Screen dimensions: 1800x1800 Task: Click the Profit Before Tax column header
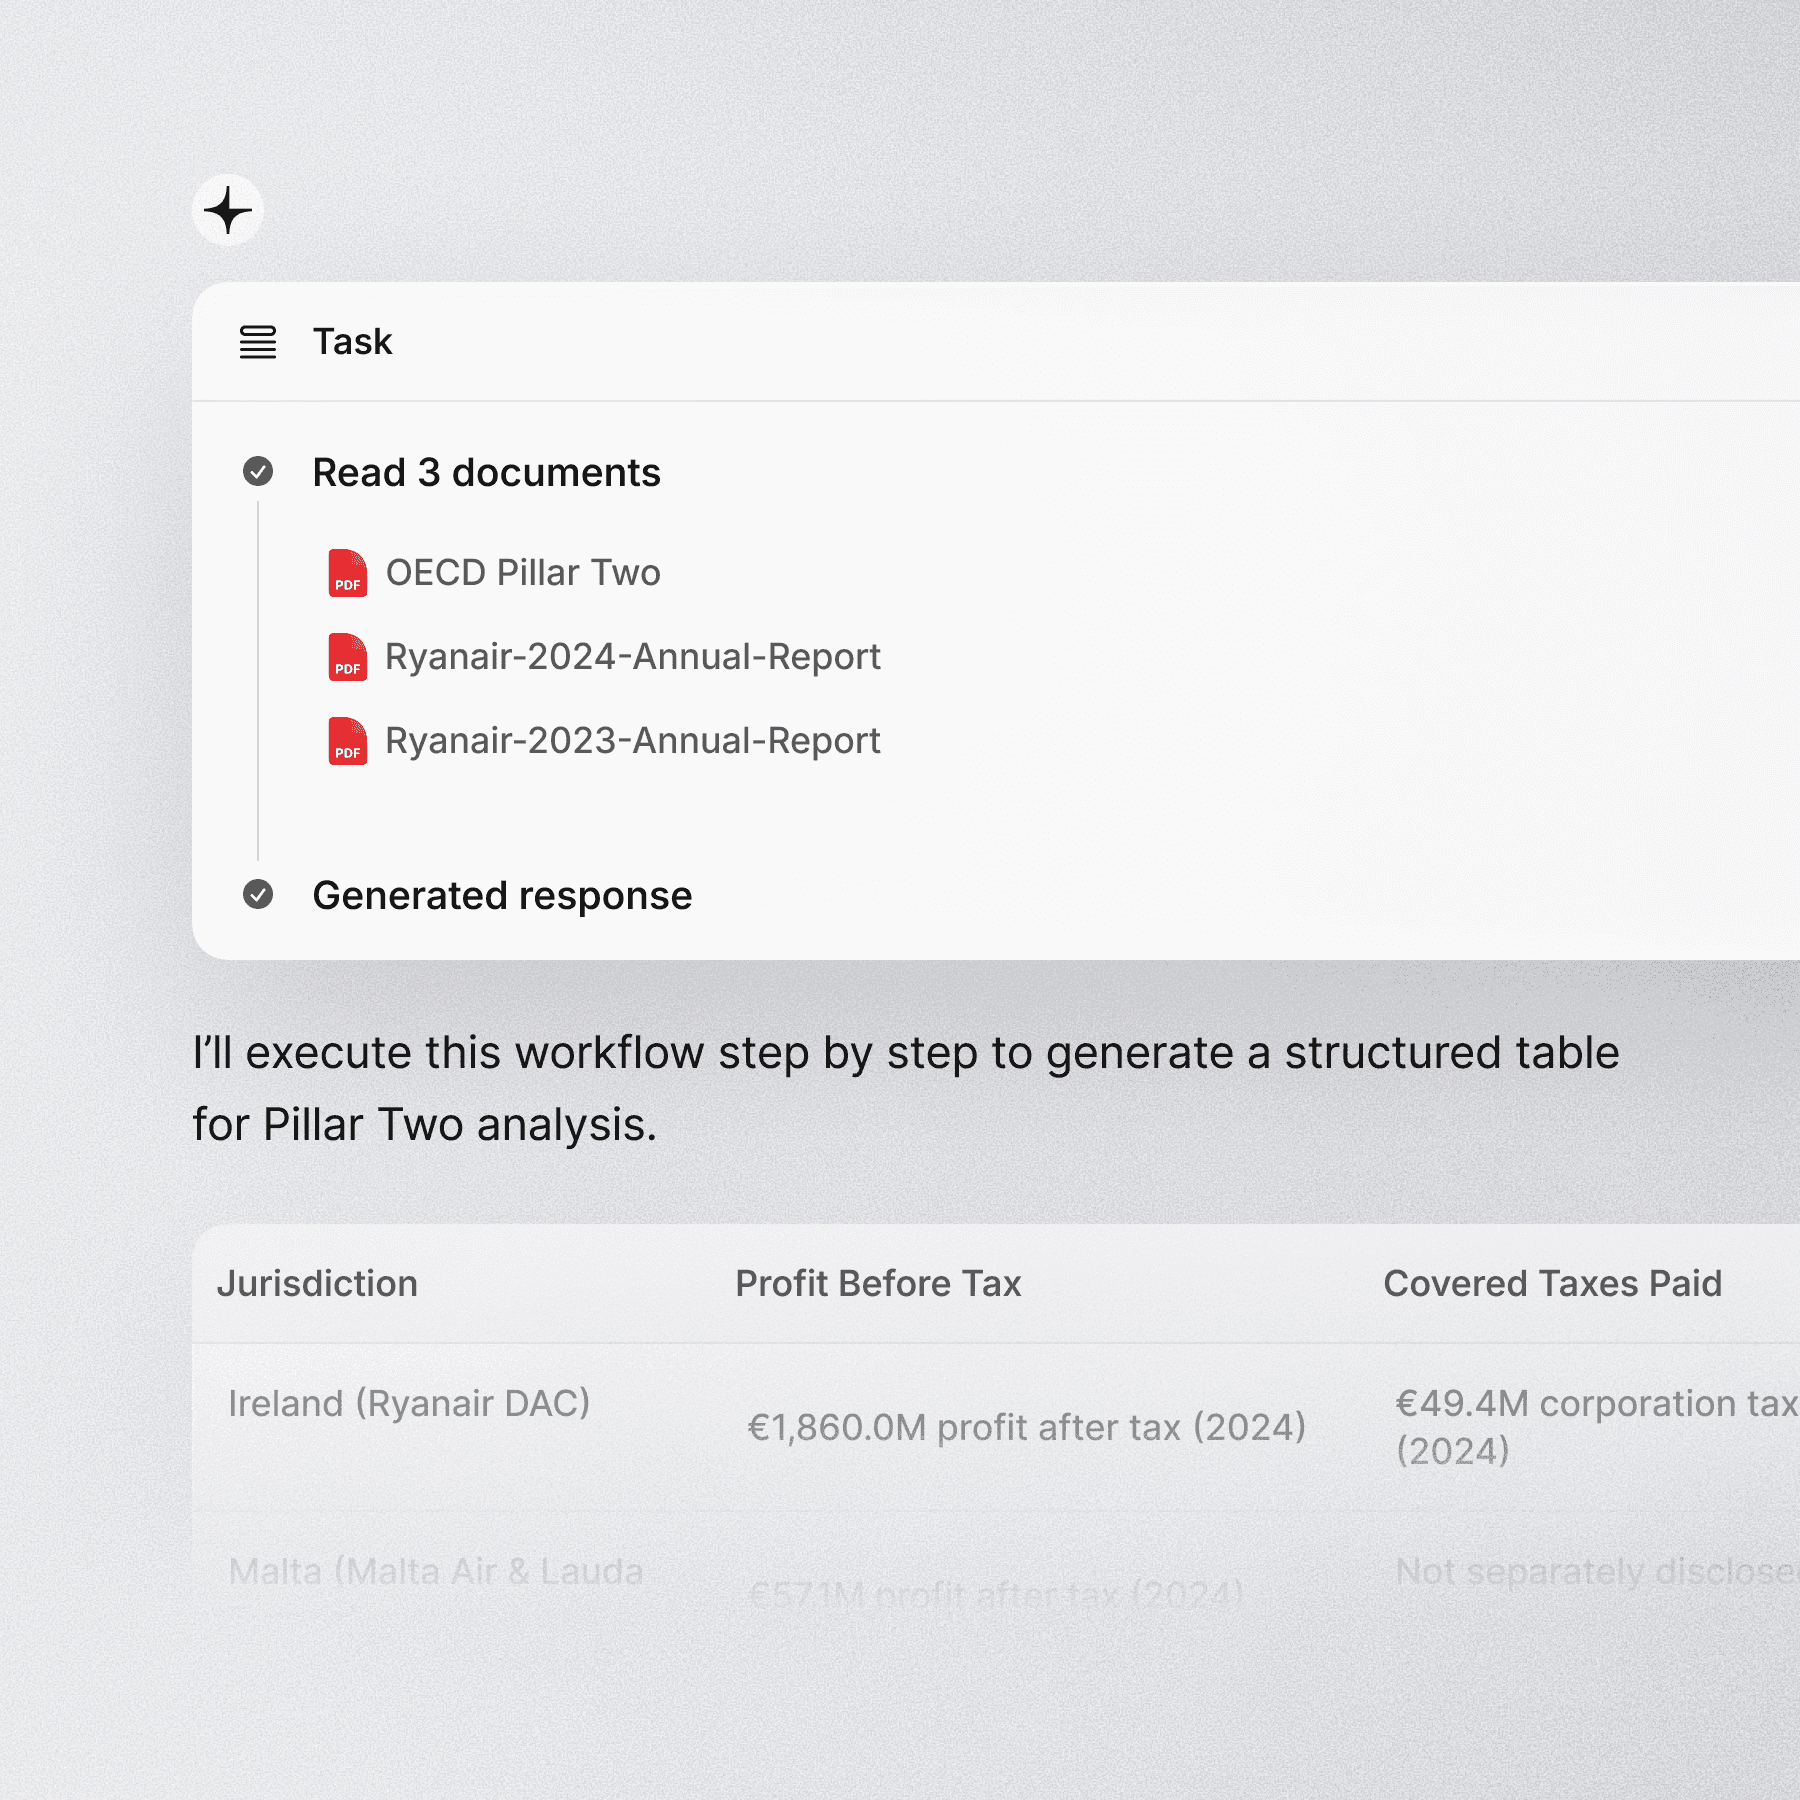pos(878,1283)
